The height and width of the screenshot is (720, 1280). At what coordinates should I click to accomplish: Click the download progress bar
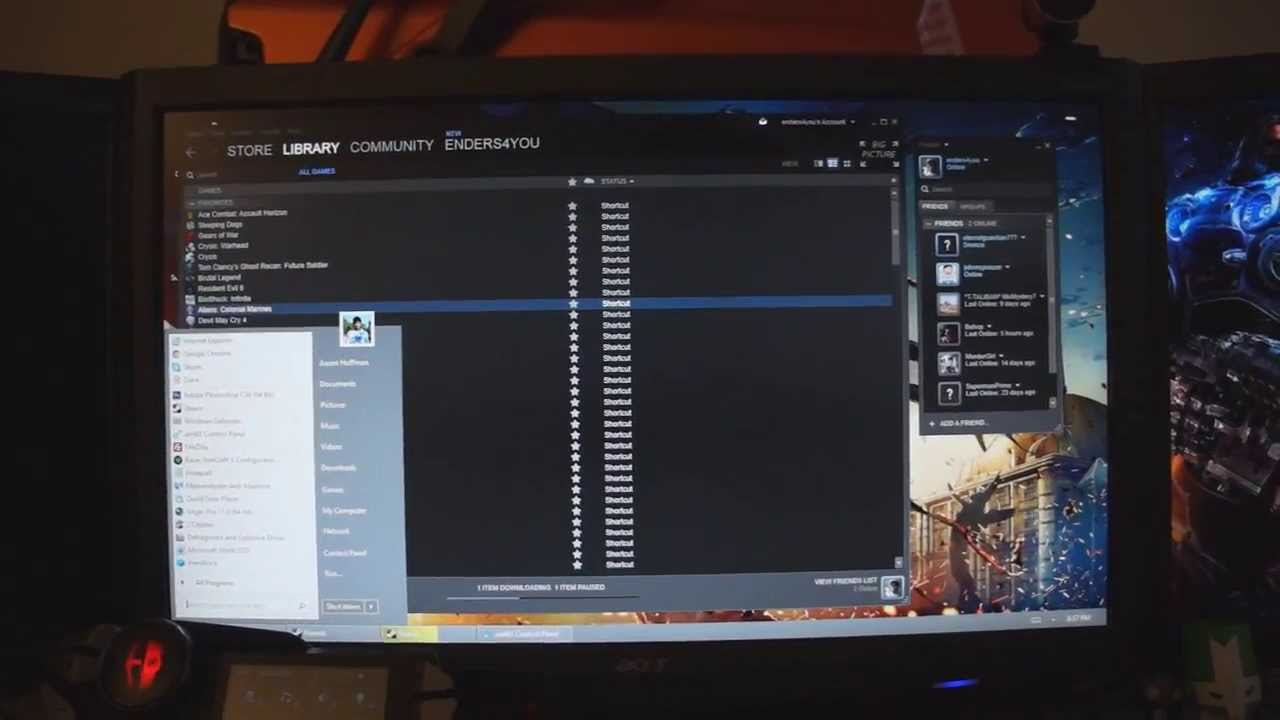[541, 597]
